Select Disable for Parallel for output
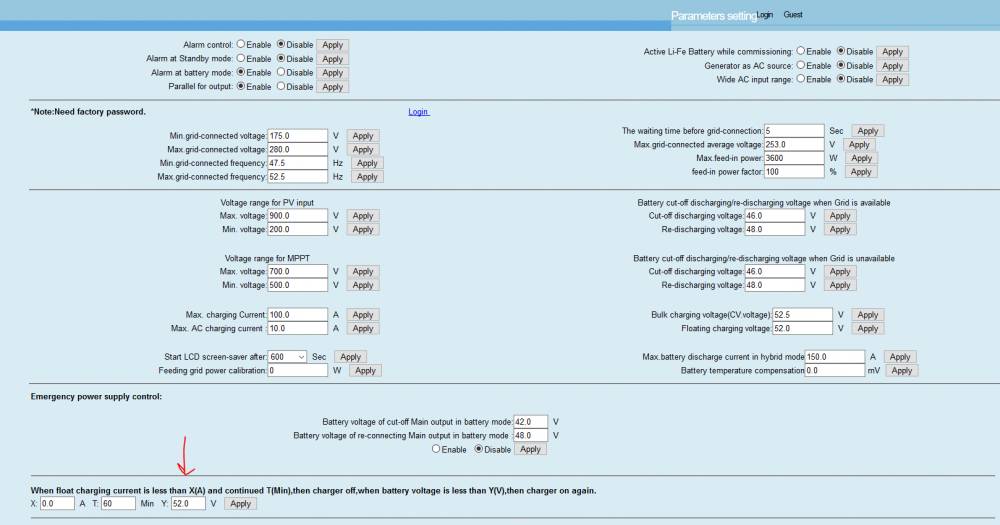This screenshot has width=1000, height=525. click(281, 86)
